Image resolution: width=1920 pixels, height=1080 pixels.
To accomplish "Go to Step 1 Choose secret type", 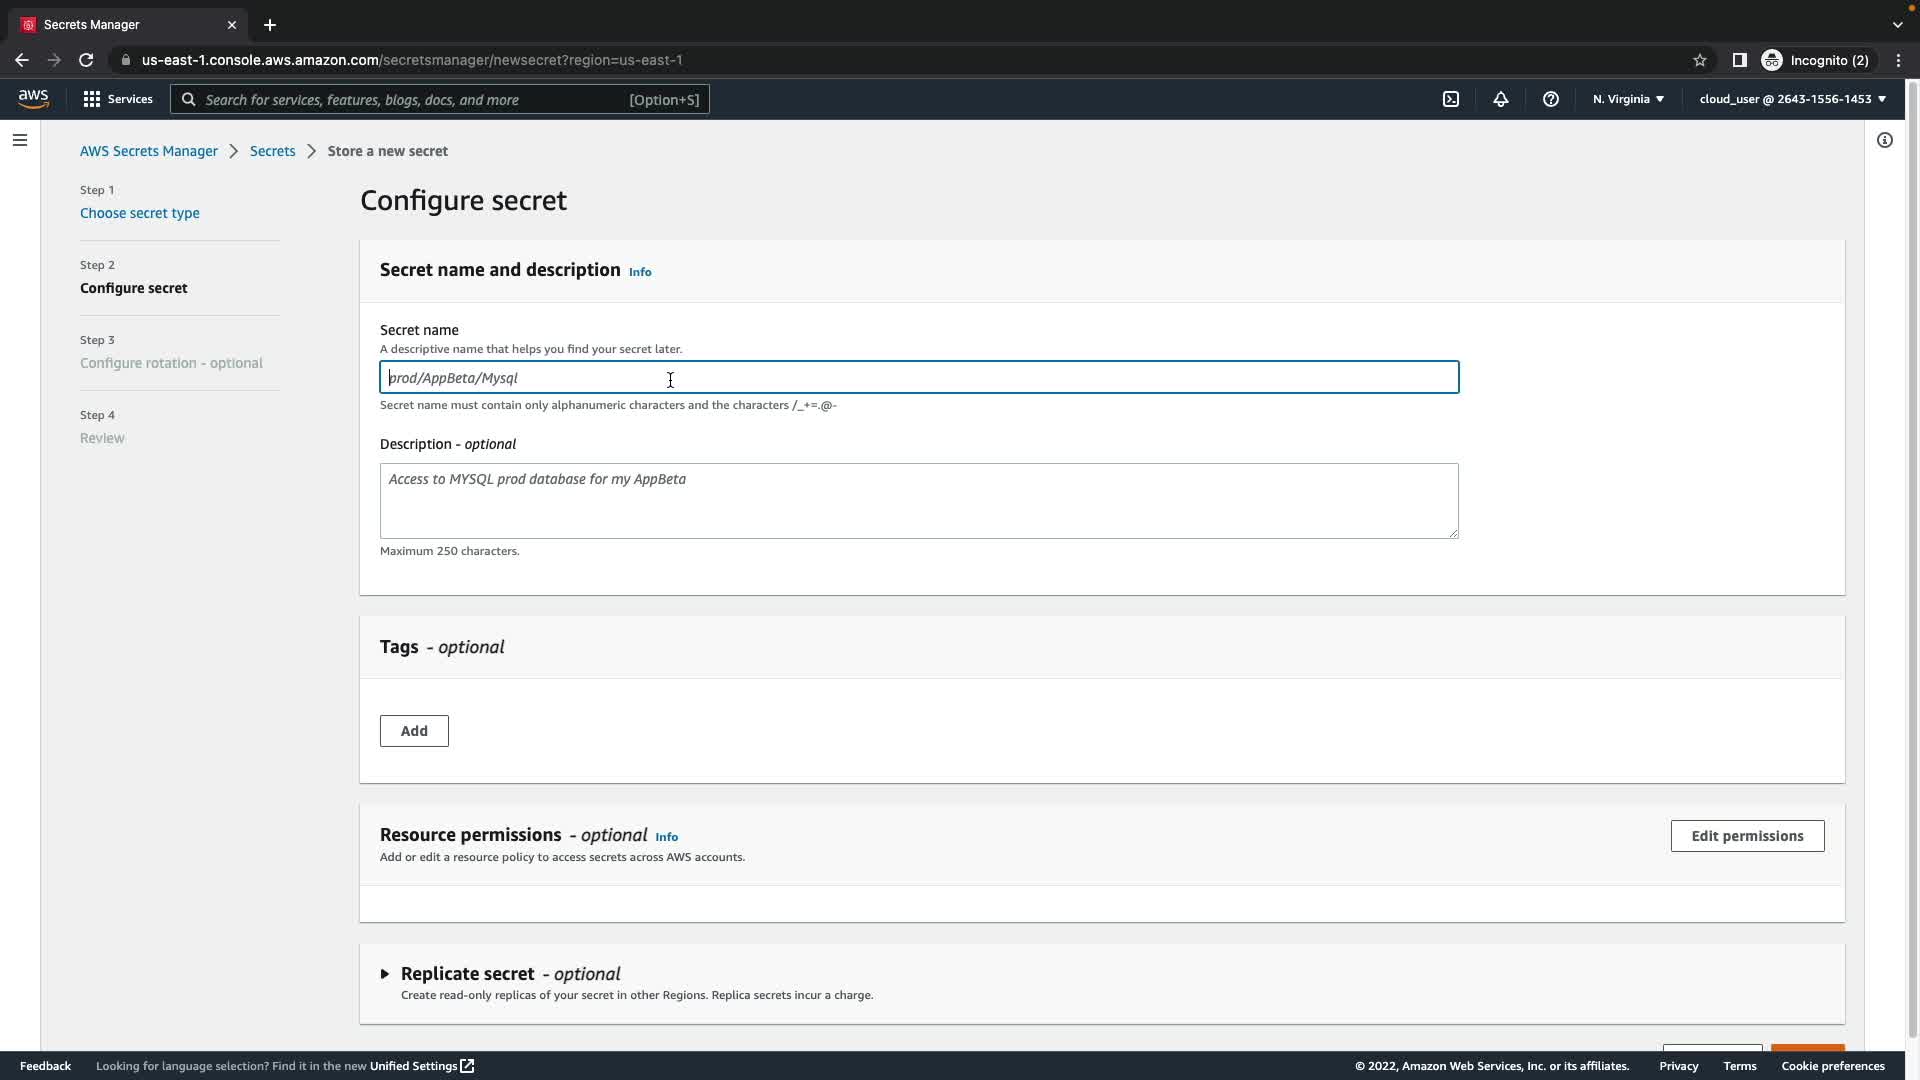I will (139, 213).
